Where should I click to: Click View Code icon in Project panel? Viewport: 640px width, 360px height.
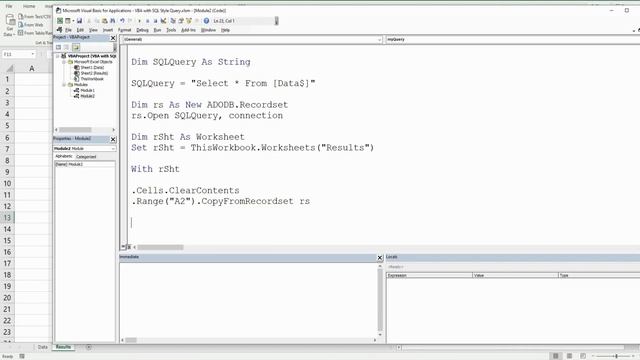tap(58, 47)
